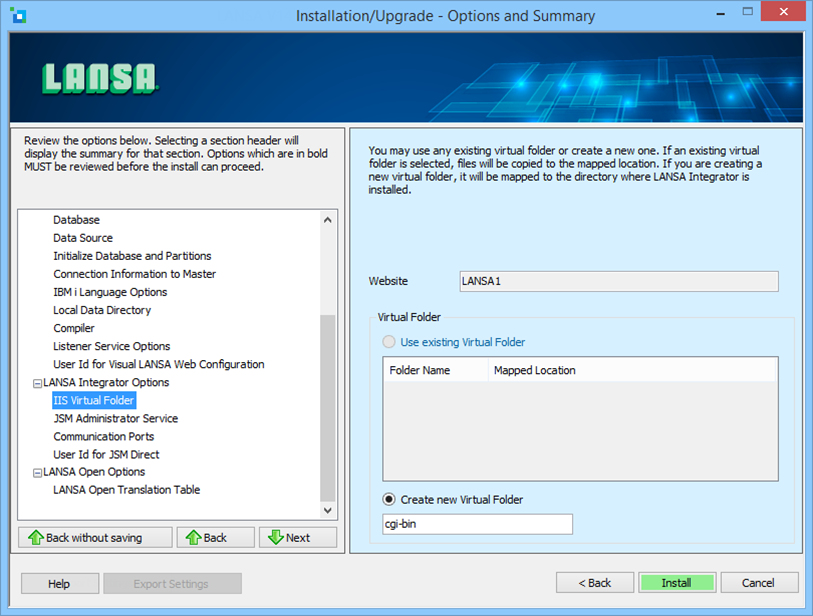The width and height of the screenshot is (813, 616).
Task: Click the Mapped Location column header
Action: click(632, 370)
